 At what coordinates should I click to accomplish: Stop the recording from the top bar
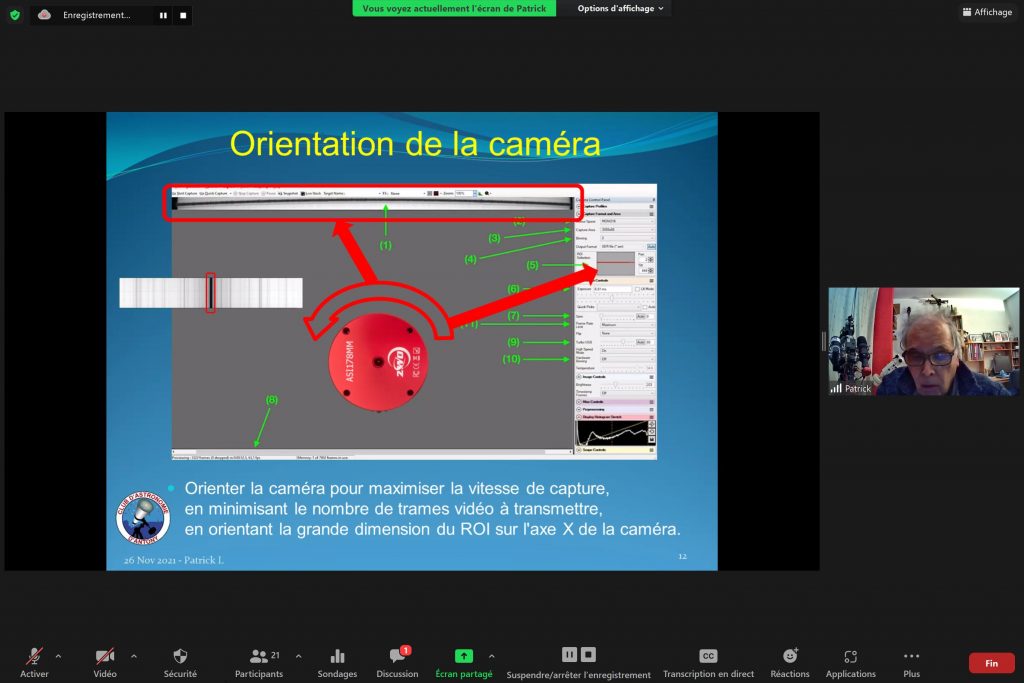pyautogui.click(x=183, y=15)
